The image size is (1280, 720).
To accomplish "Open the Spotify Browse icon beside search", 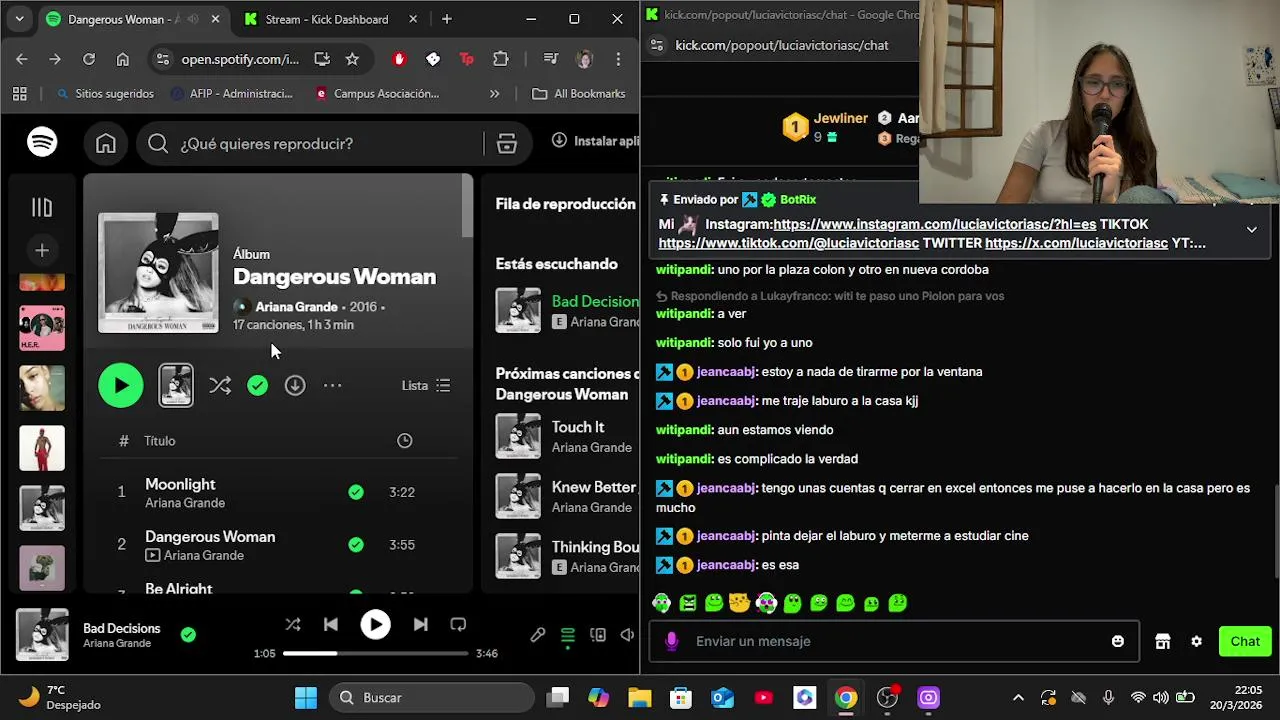I will tap(507, 144).
